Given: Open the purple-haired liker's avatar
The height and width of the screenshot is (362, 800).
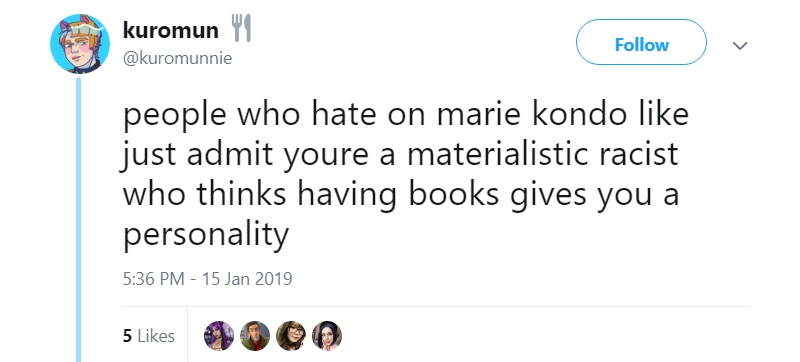Looking at the screenshot, I should 218,336.
